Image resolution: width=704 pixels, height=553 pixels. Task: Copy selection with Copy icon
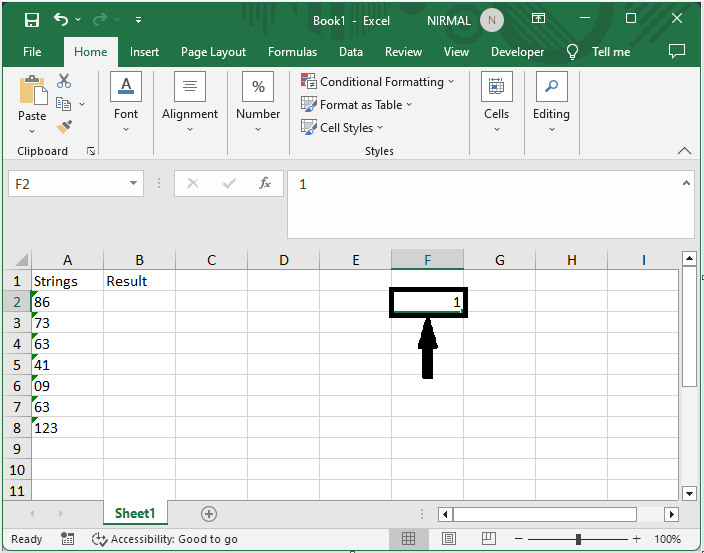point(63,104)
